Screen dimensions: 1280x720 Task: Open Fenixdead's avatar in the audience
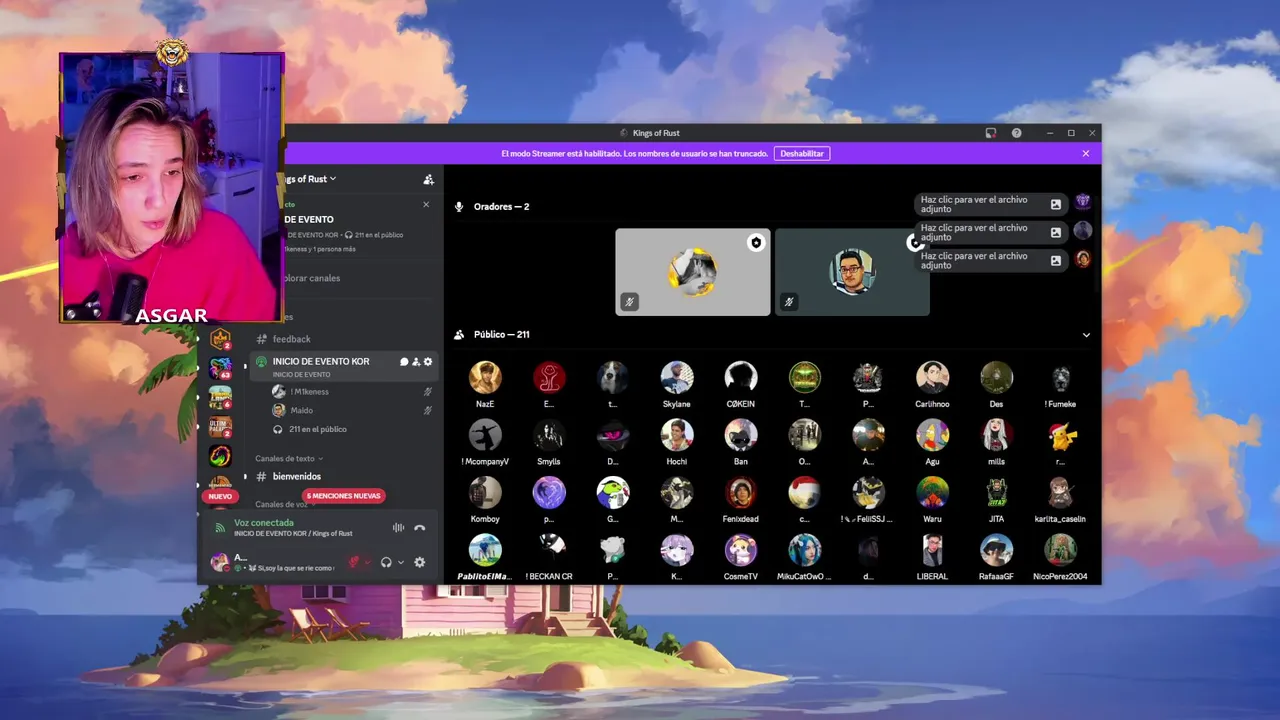[741, 492]
